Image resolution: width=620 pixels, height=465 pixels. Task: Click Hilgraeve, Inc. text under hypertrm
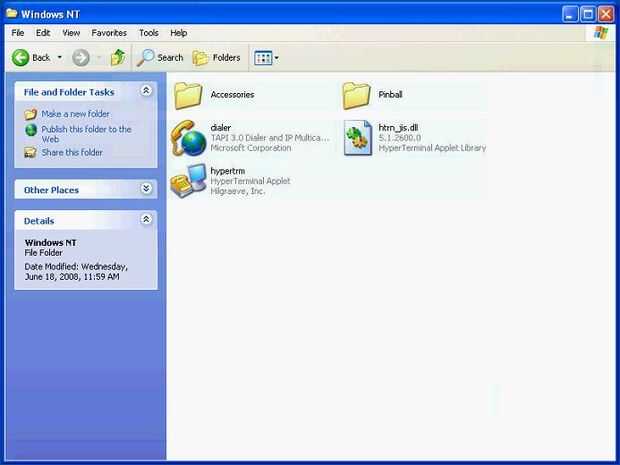[x=237, y=191]
